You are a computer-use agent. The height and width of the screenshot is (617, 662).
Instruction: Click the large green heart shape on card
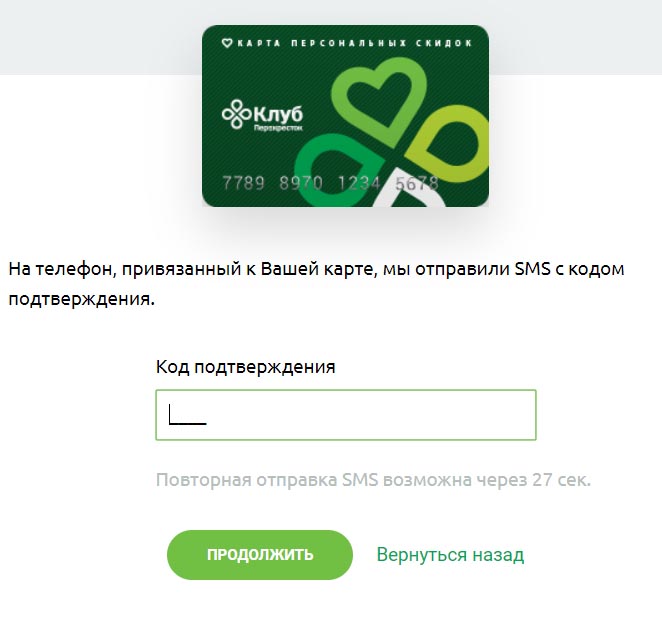(379, 101)
